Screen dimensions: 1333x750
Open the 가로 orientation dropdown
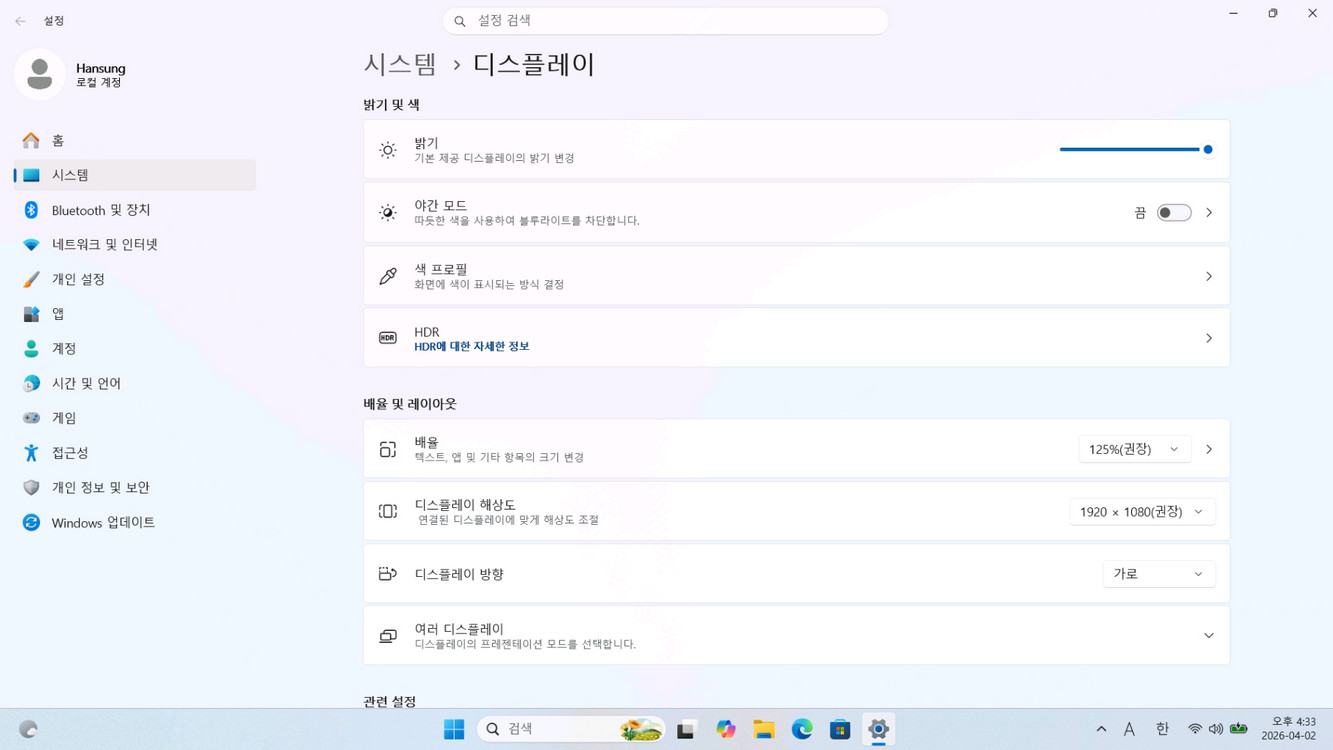1158,573
